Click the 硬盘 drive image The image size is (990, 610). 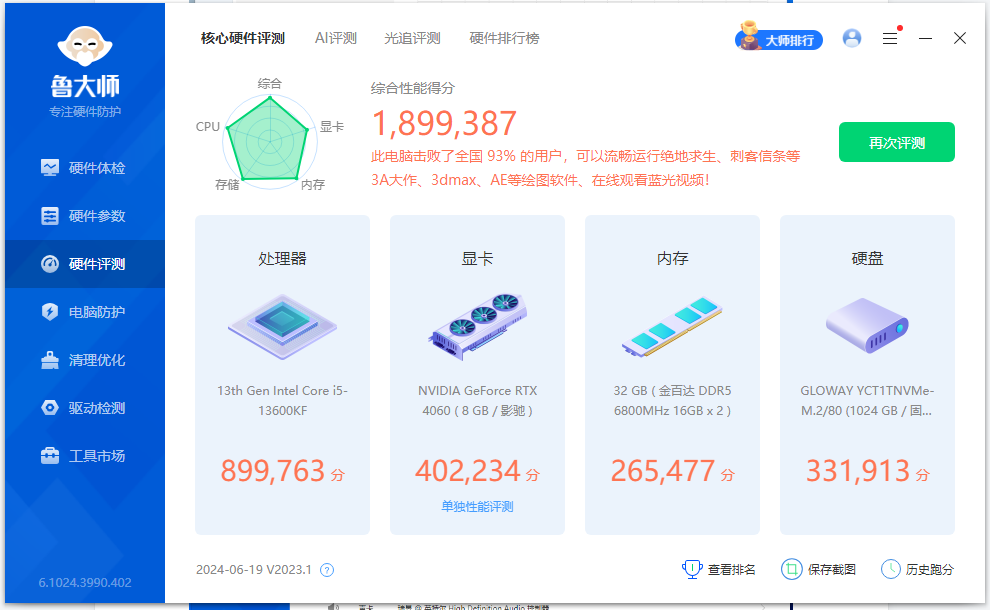point(868,326)
